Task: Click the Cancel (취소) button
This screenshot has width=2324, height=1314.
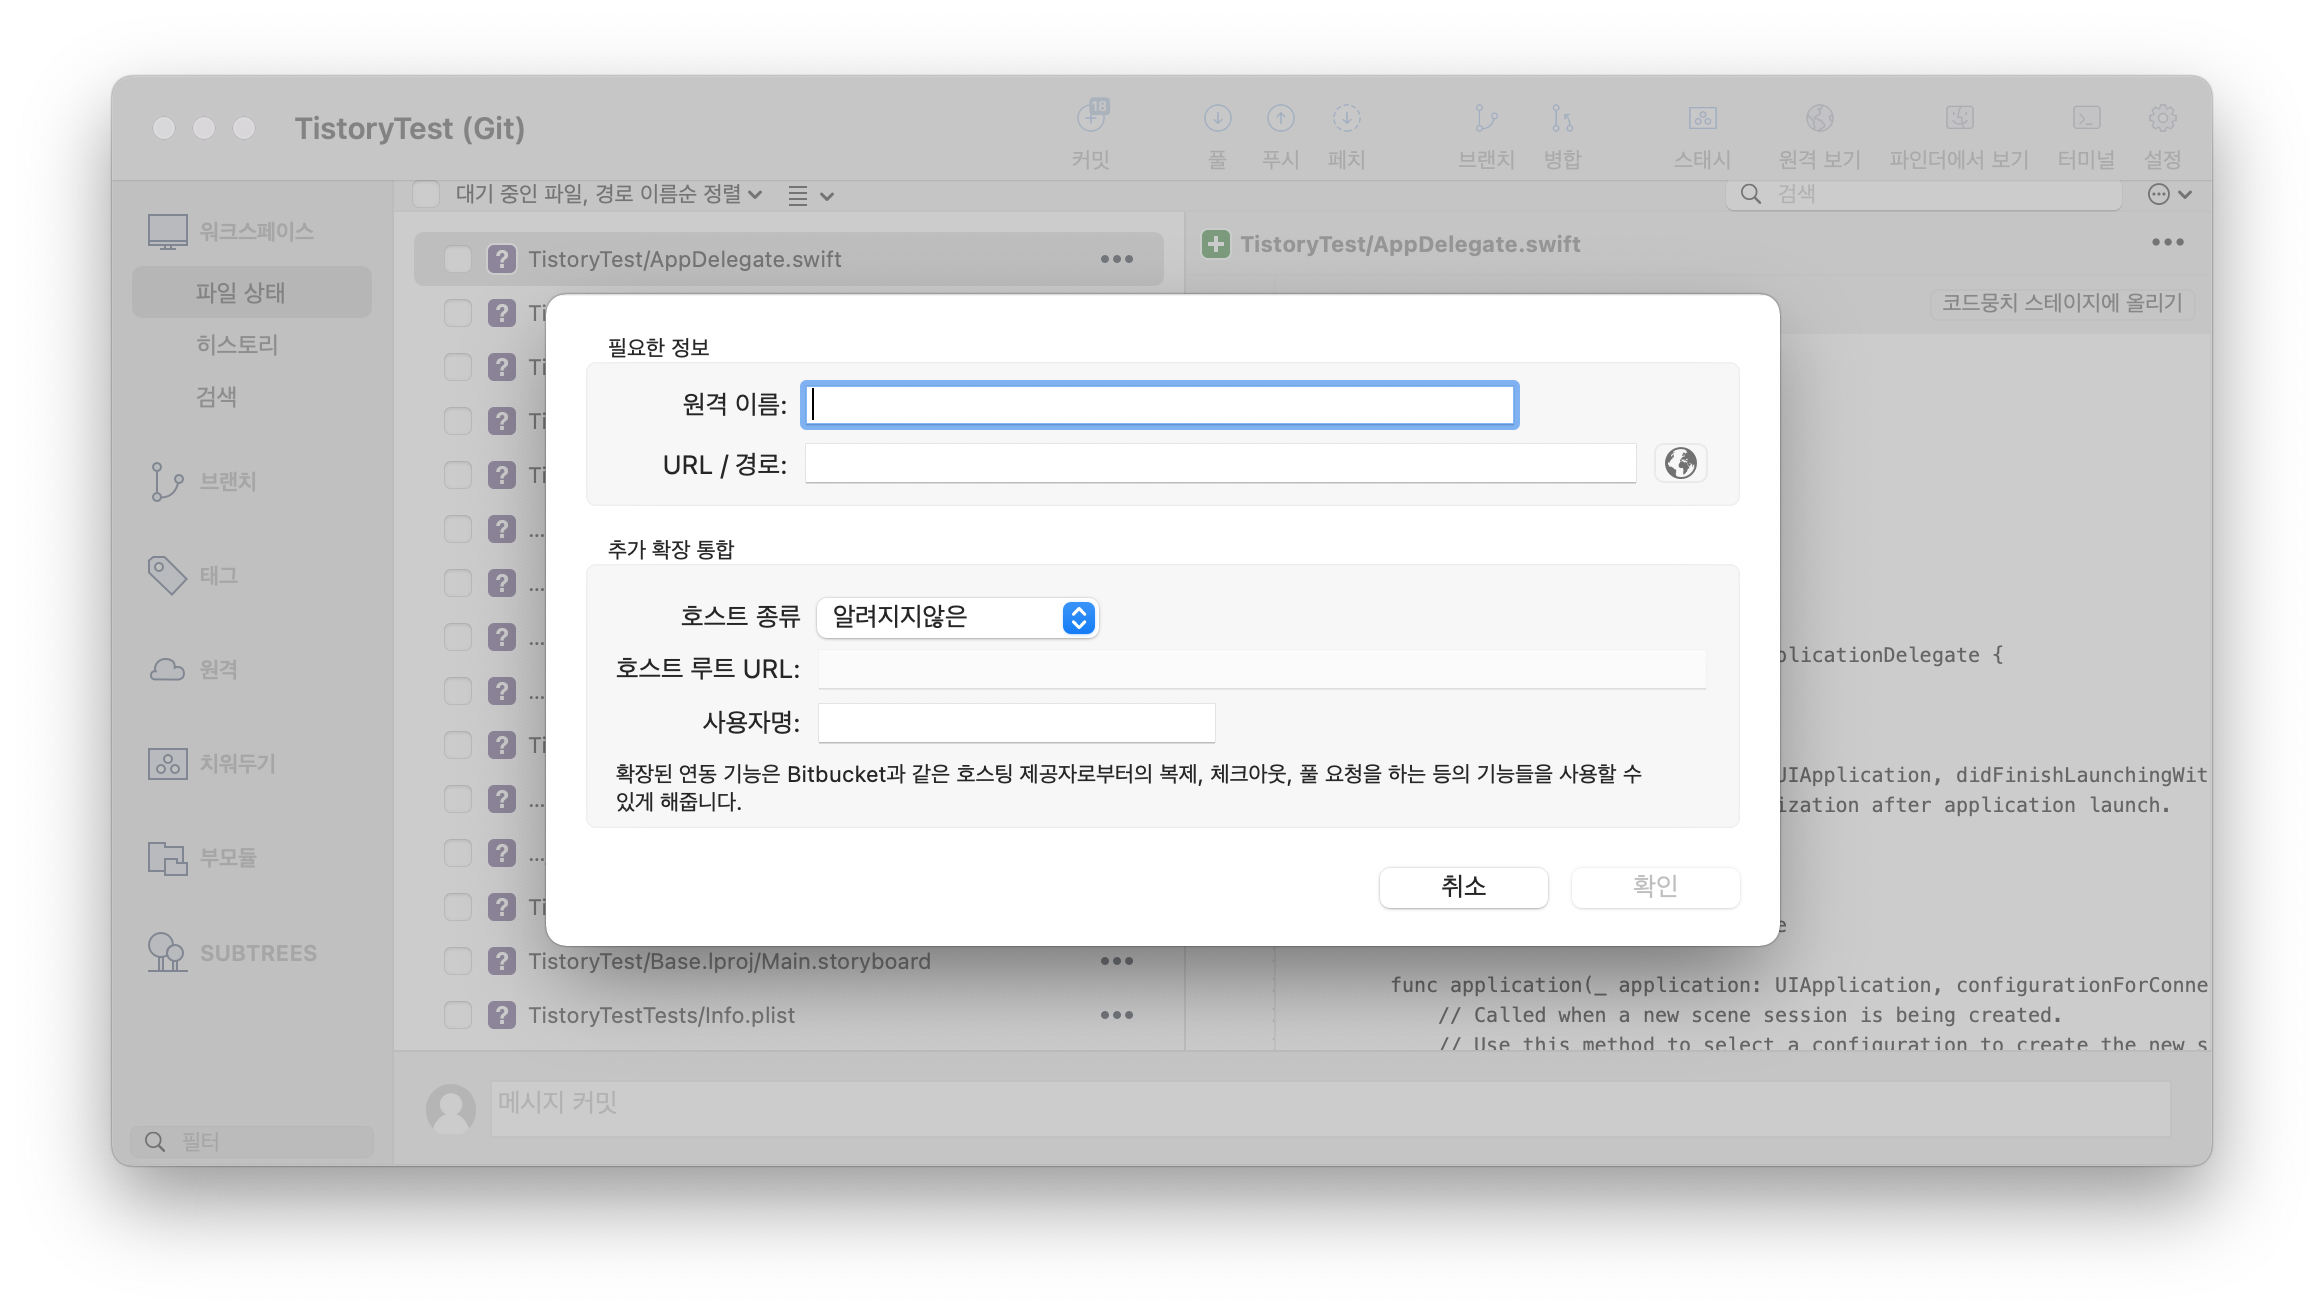Action: 1463,887
